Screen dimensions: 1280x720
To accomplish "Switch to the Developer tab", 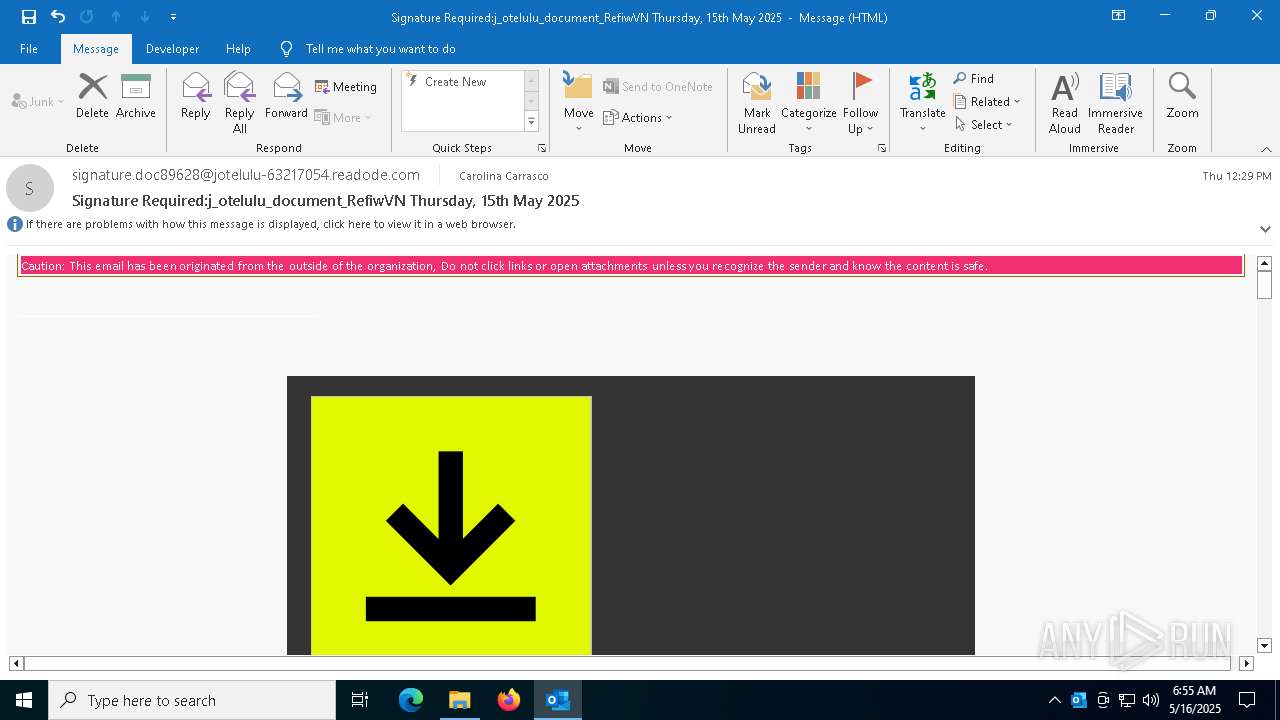I will (172, 48).
